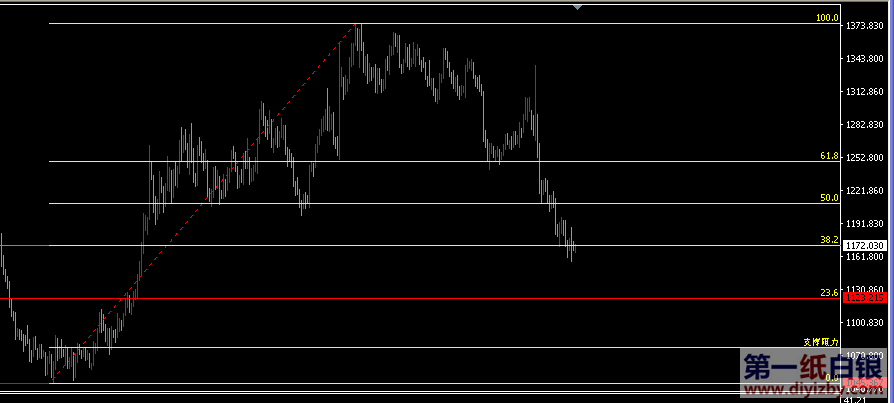894x403 pixels.
Task: Click the chart shift triangle marker at top
Action: tap(577, 6)
